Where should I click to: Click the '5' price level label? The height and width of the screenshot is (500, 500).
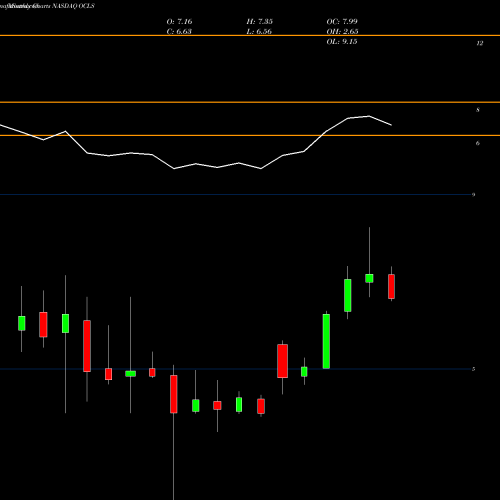point(473,369)
